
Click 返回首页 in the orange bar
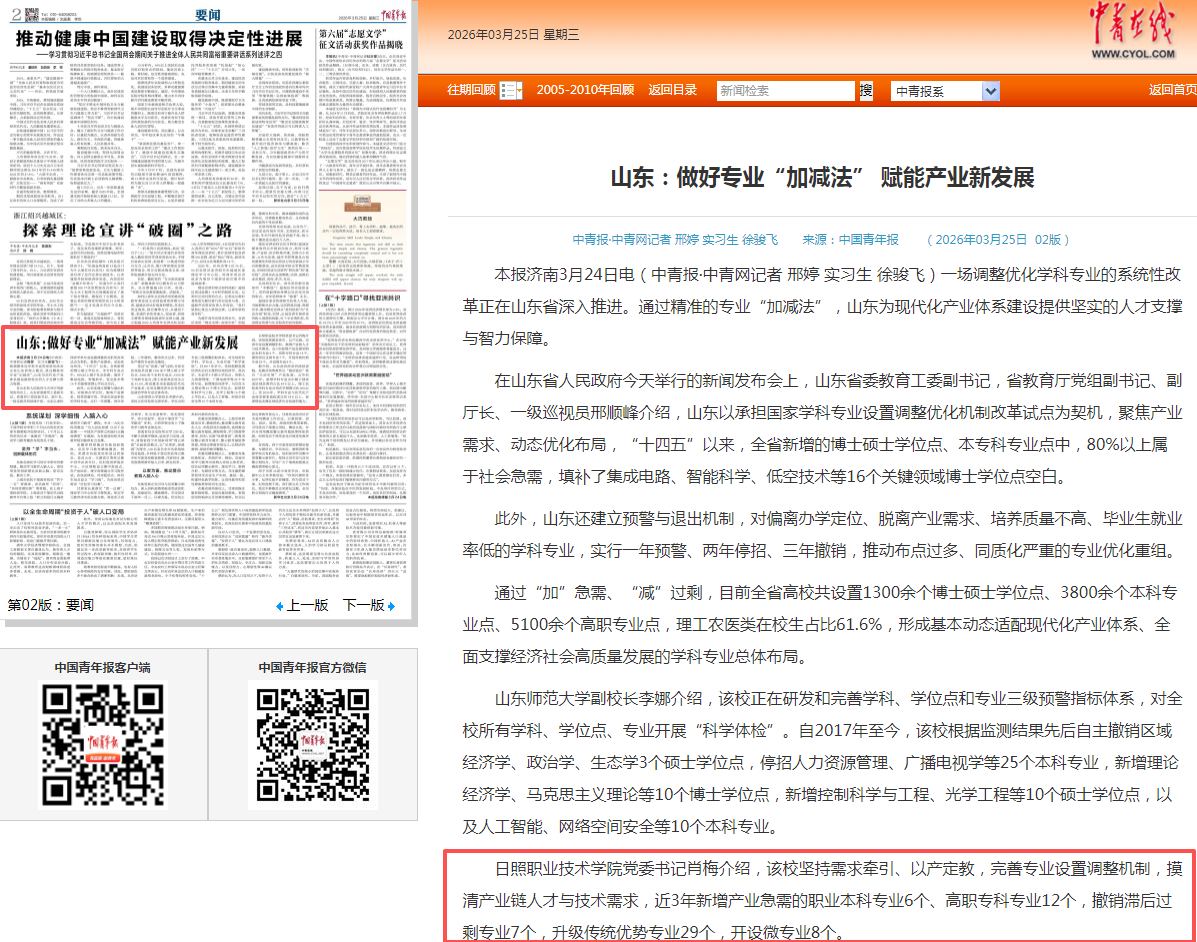click(1172, 90)
